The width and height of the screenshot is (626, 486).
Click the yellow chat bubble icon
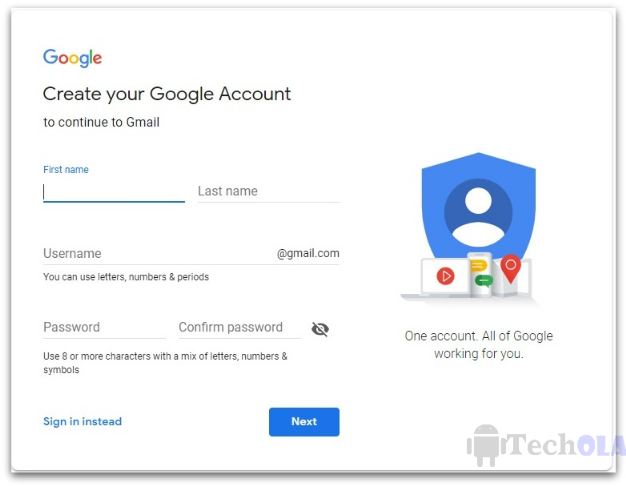coord(478,266)
